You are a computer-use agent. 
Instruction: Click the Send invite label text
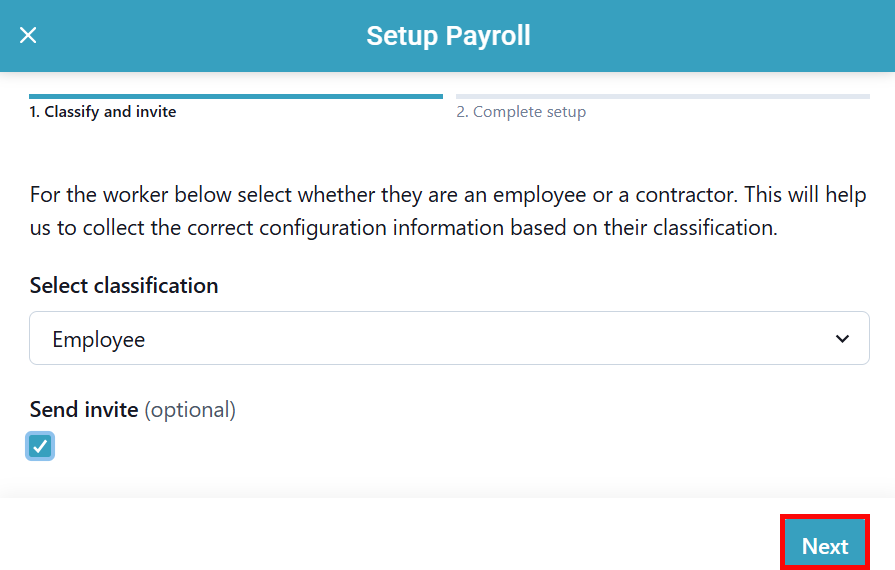tap(84, 409)
